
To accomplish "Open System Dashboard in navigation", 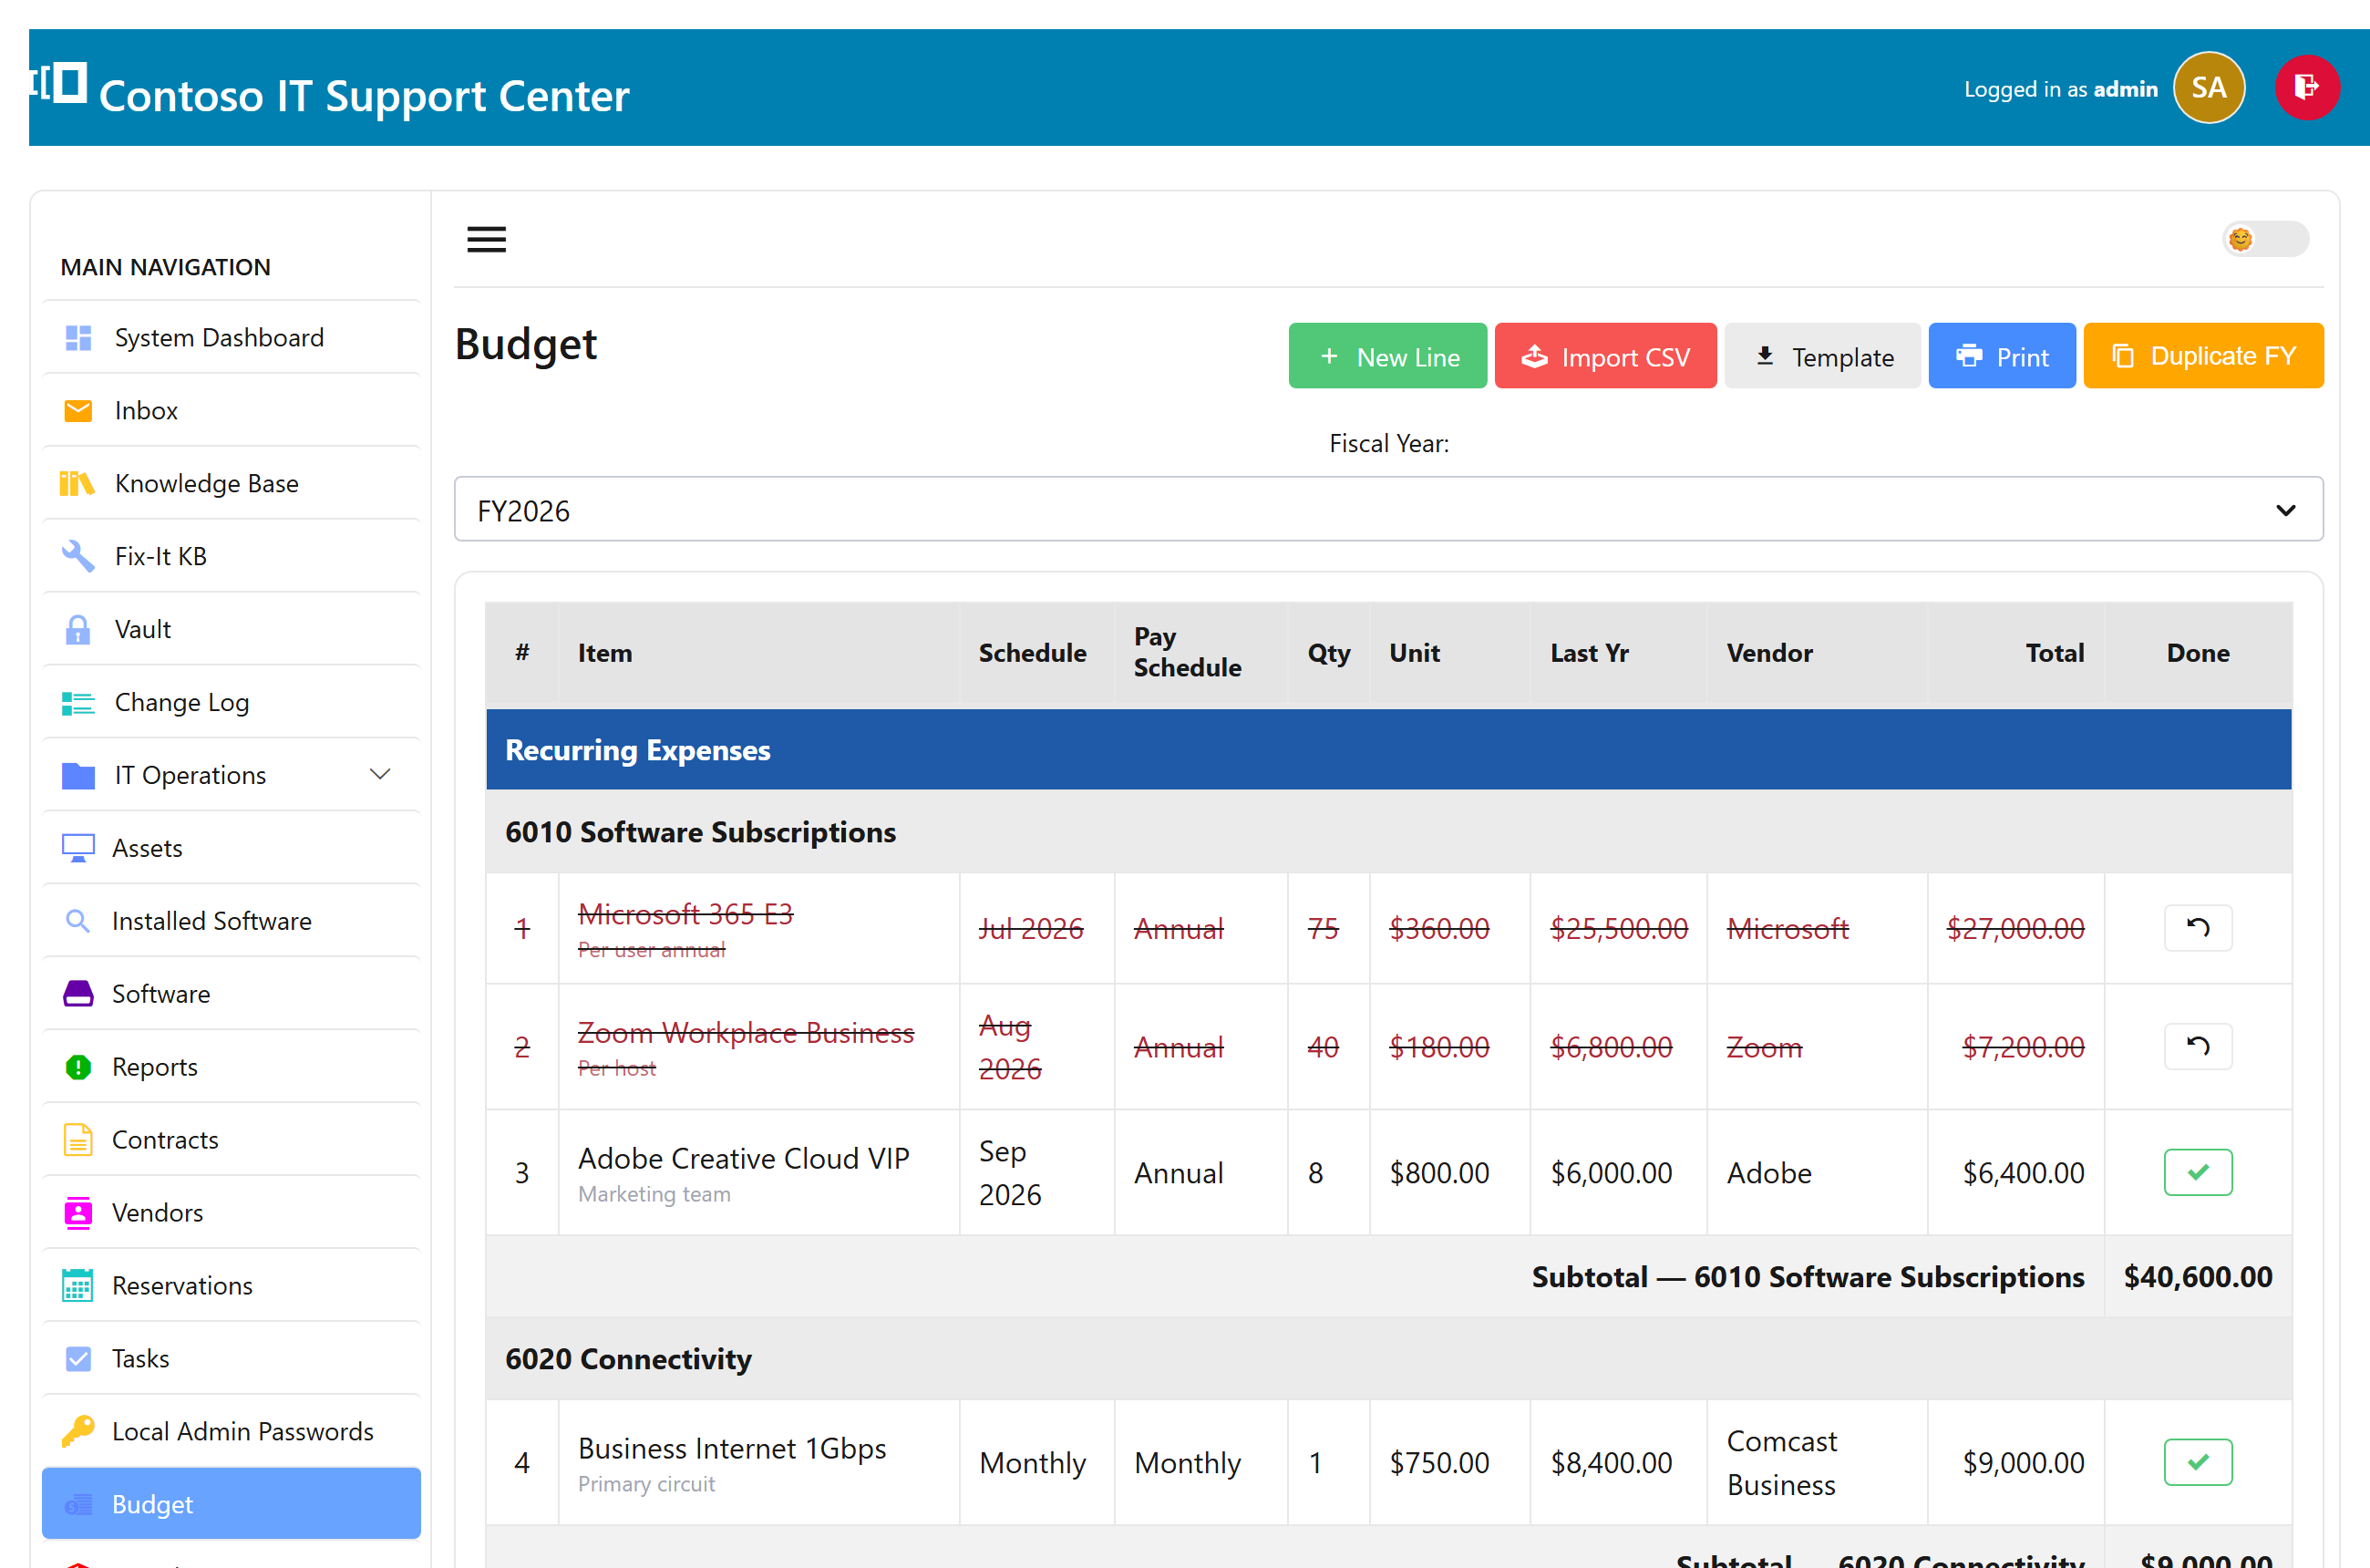I will click(231, 338).
